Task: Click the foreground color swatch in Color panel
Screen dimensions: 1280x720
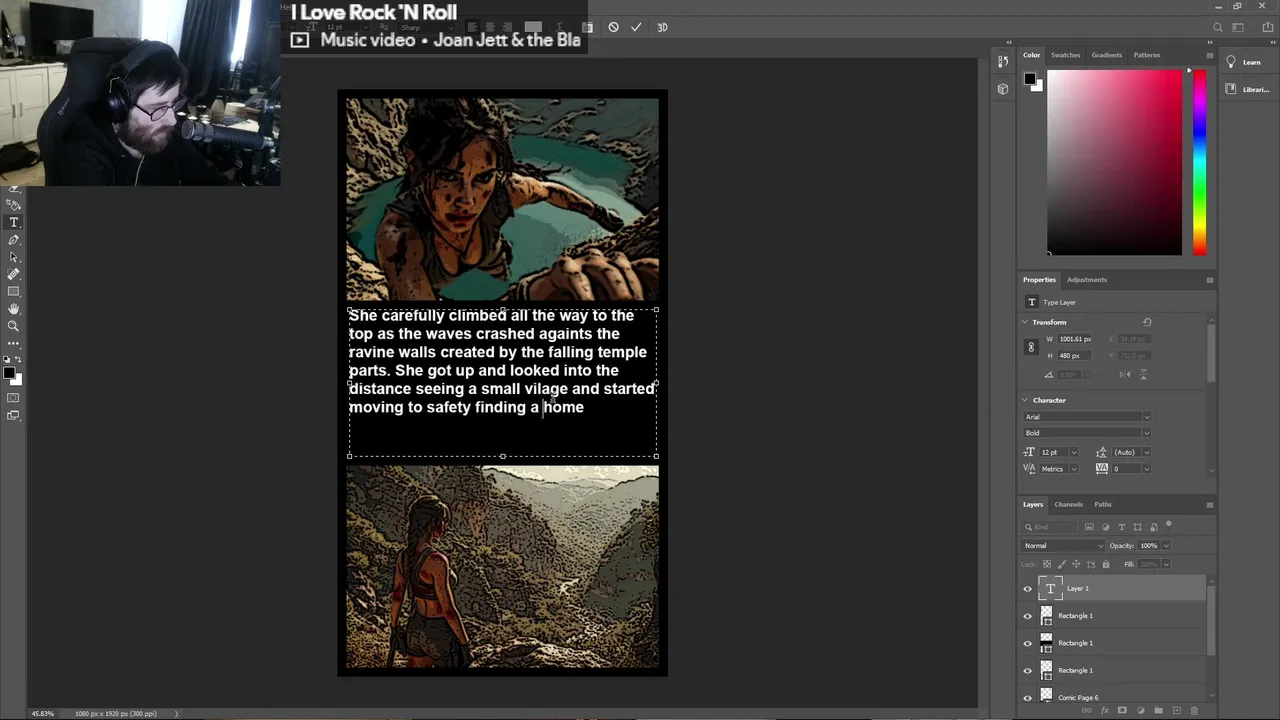Action: coord(1029,79)
